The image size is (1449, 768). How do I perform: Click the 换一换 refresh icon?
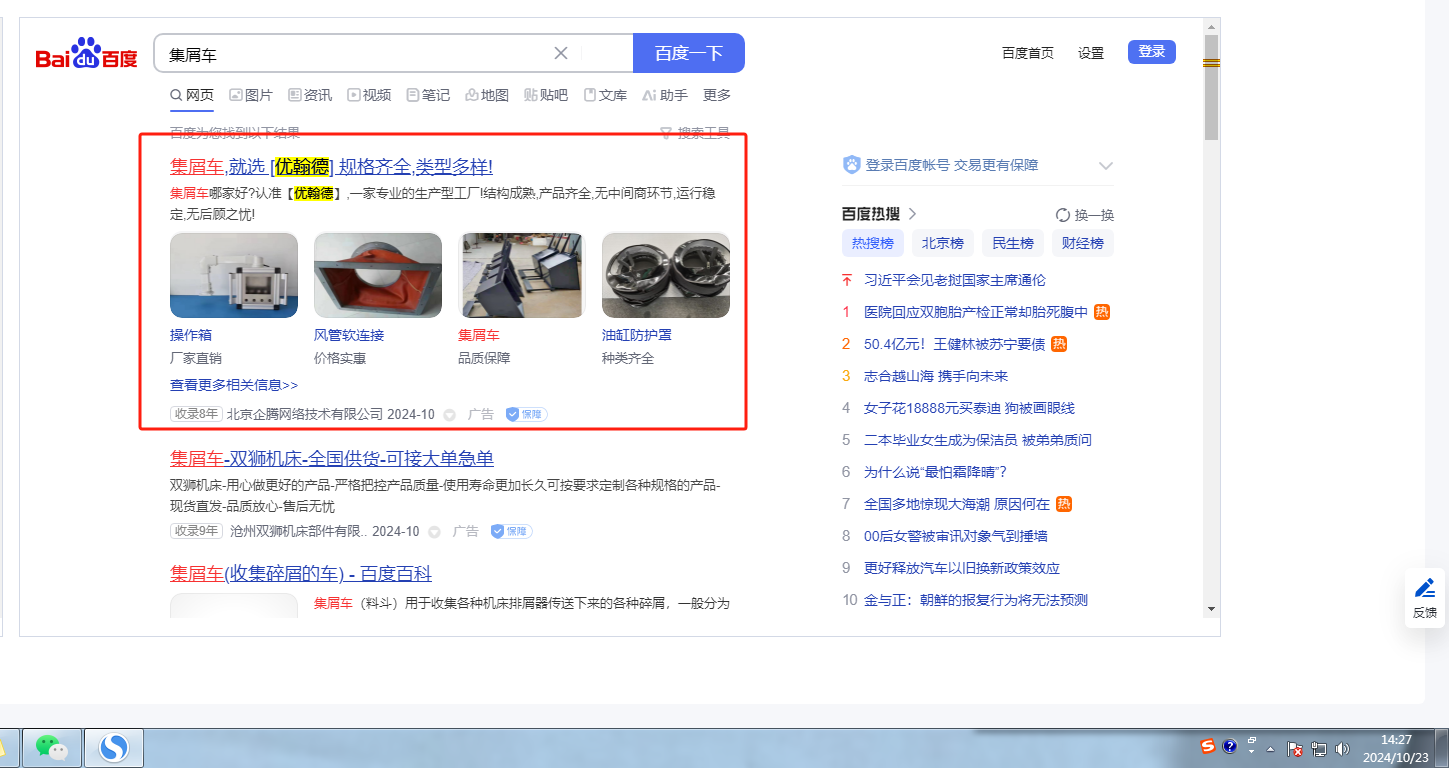pos(1063,215)
